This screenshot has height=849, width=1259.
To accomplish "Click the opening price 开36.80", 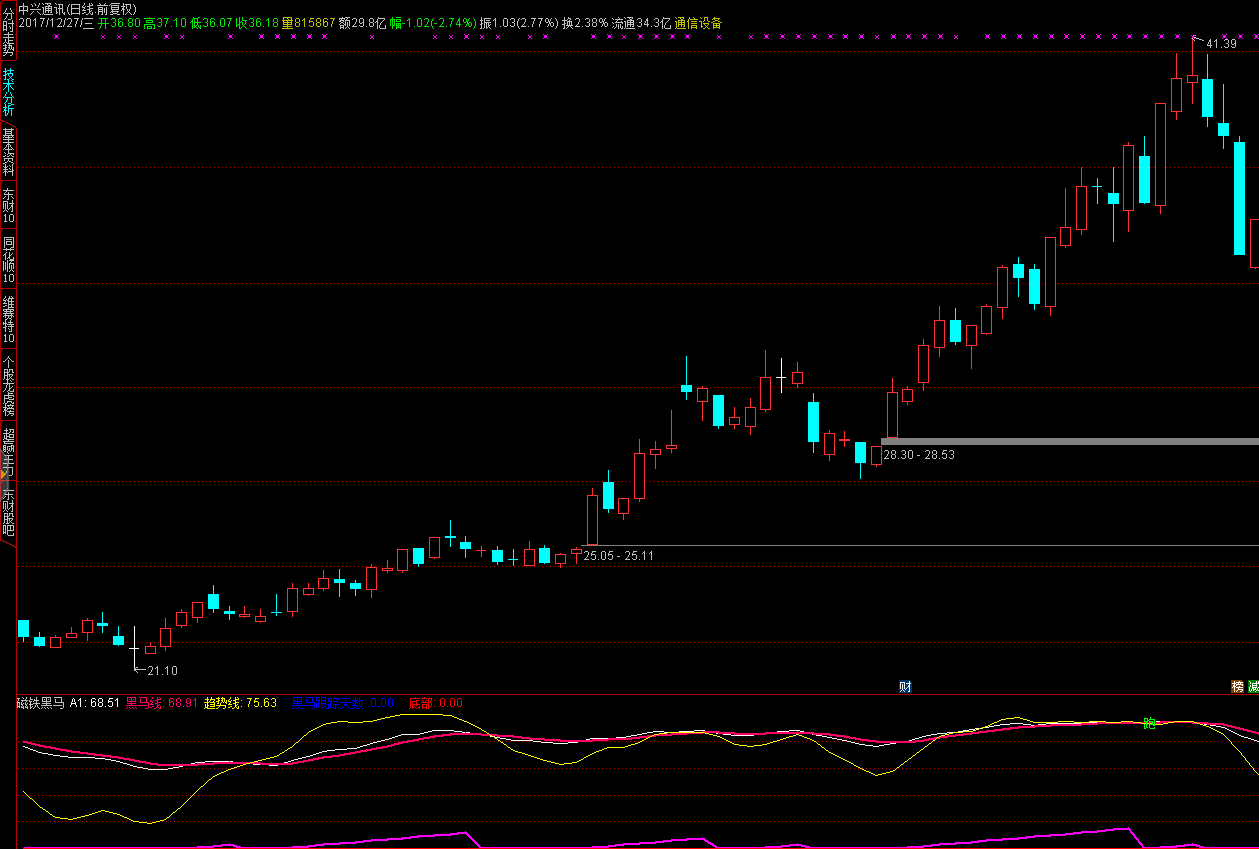I will (119, 22).
